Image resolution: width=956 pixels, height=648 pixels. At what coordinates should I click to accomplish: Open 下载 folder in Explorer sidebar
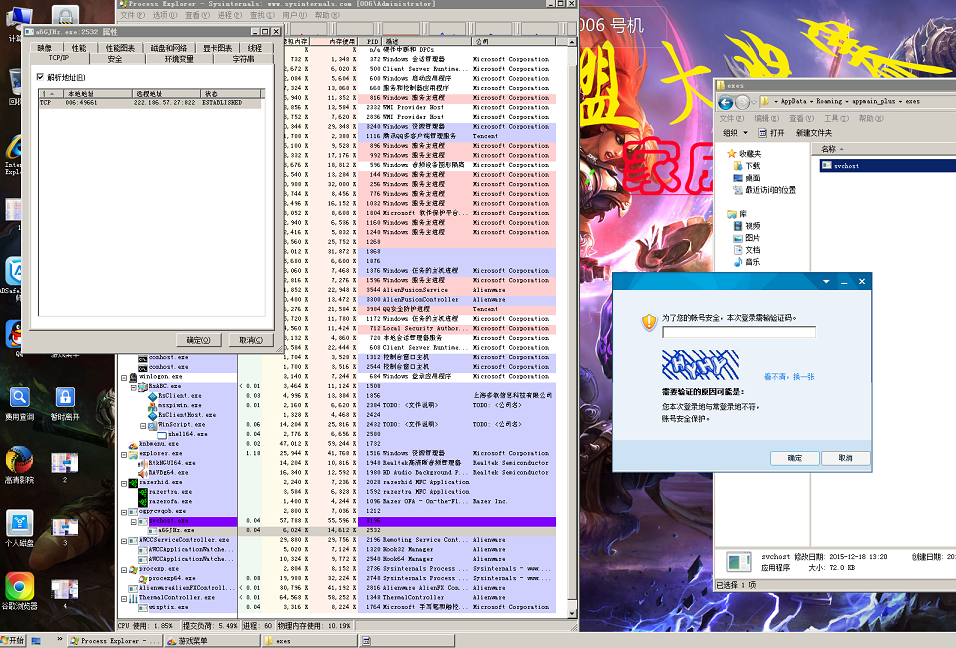coord(747,166)
